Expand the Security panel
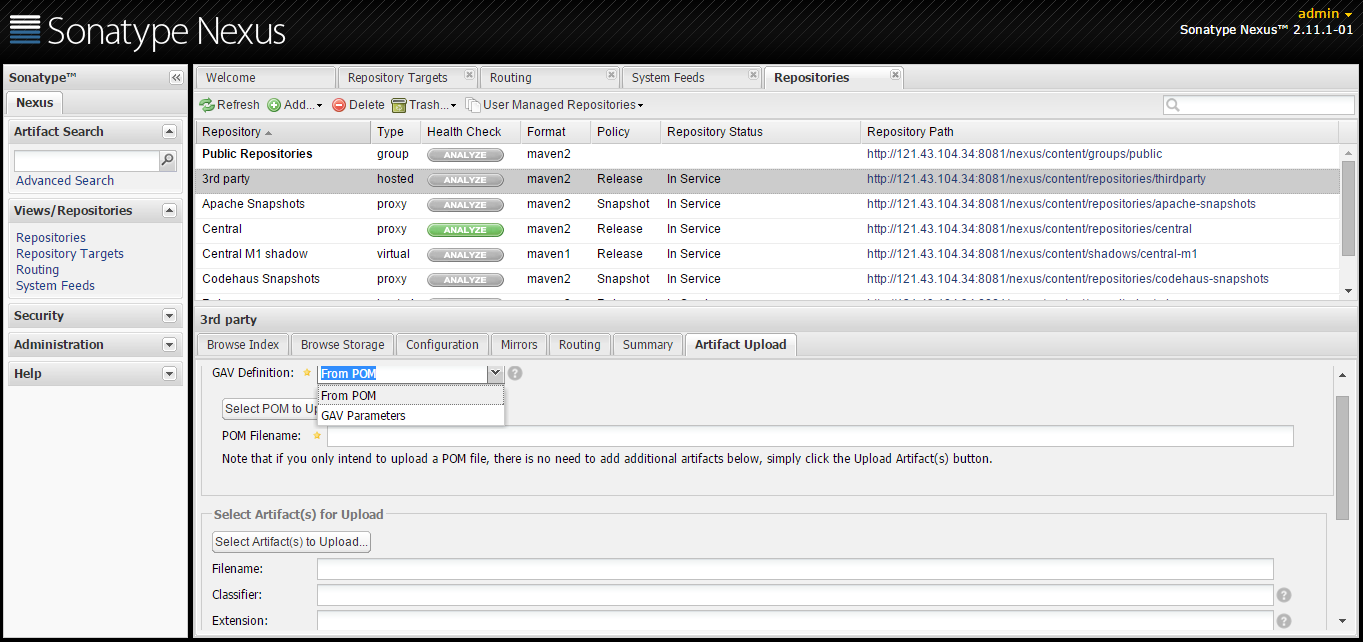The width and height of the screenshot is (1363, 642). click(169, 316)
